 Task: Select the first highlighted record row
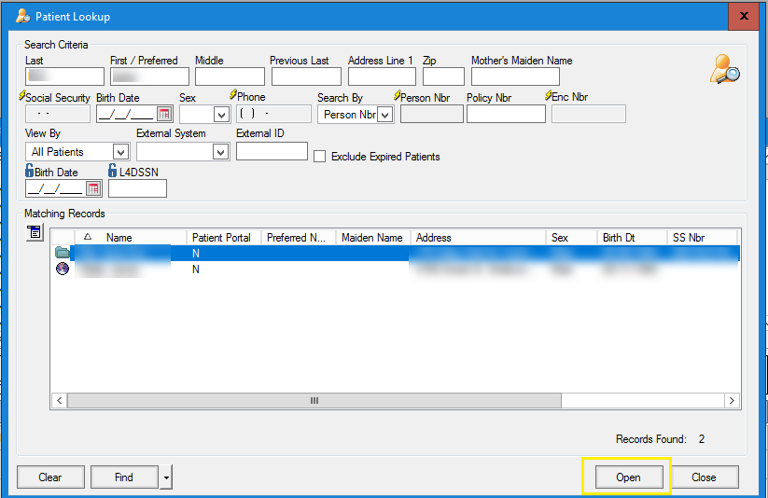395,253
